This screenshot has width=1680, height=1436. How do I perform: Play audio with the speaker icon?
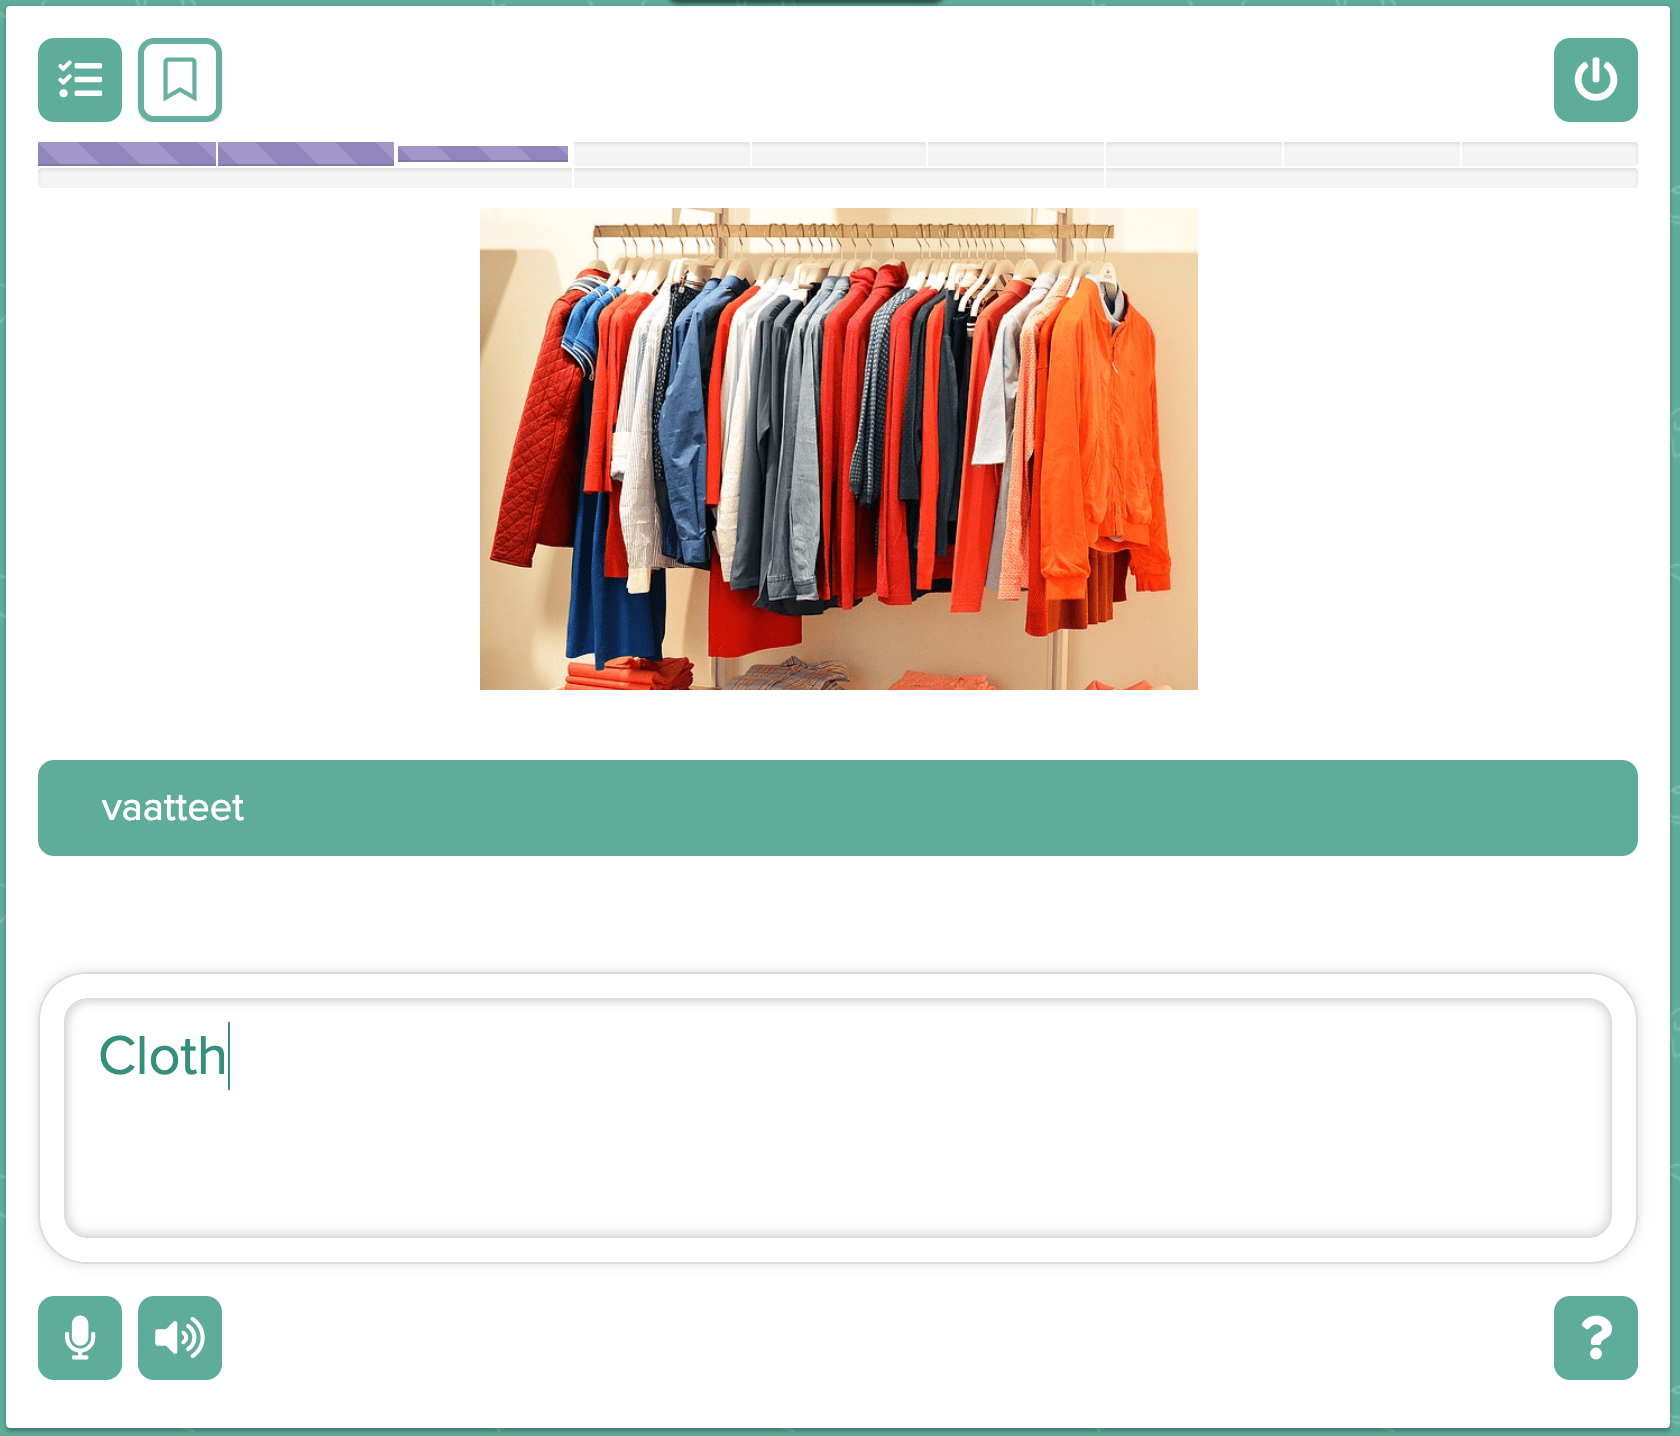(180, 1338)
